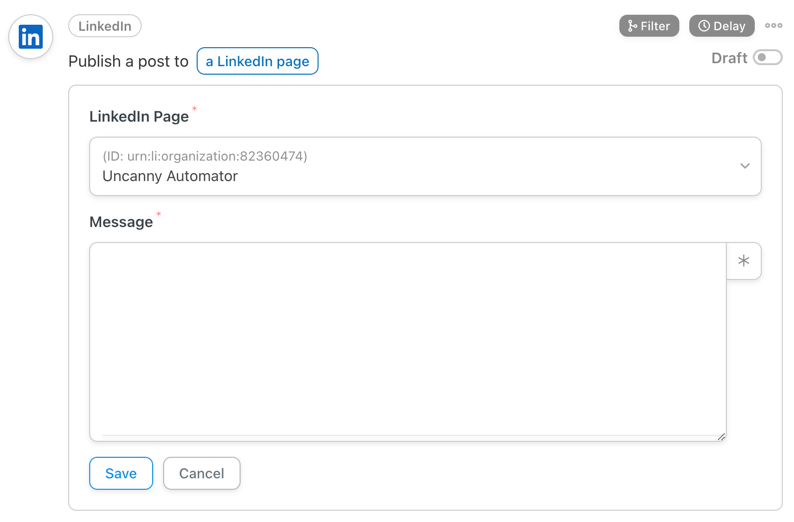Click the clock icon in the Delay button
Screen dimensions: 794x522
point(704,26)
